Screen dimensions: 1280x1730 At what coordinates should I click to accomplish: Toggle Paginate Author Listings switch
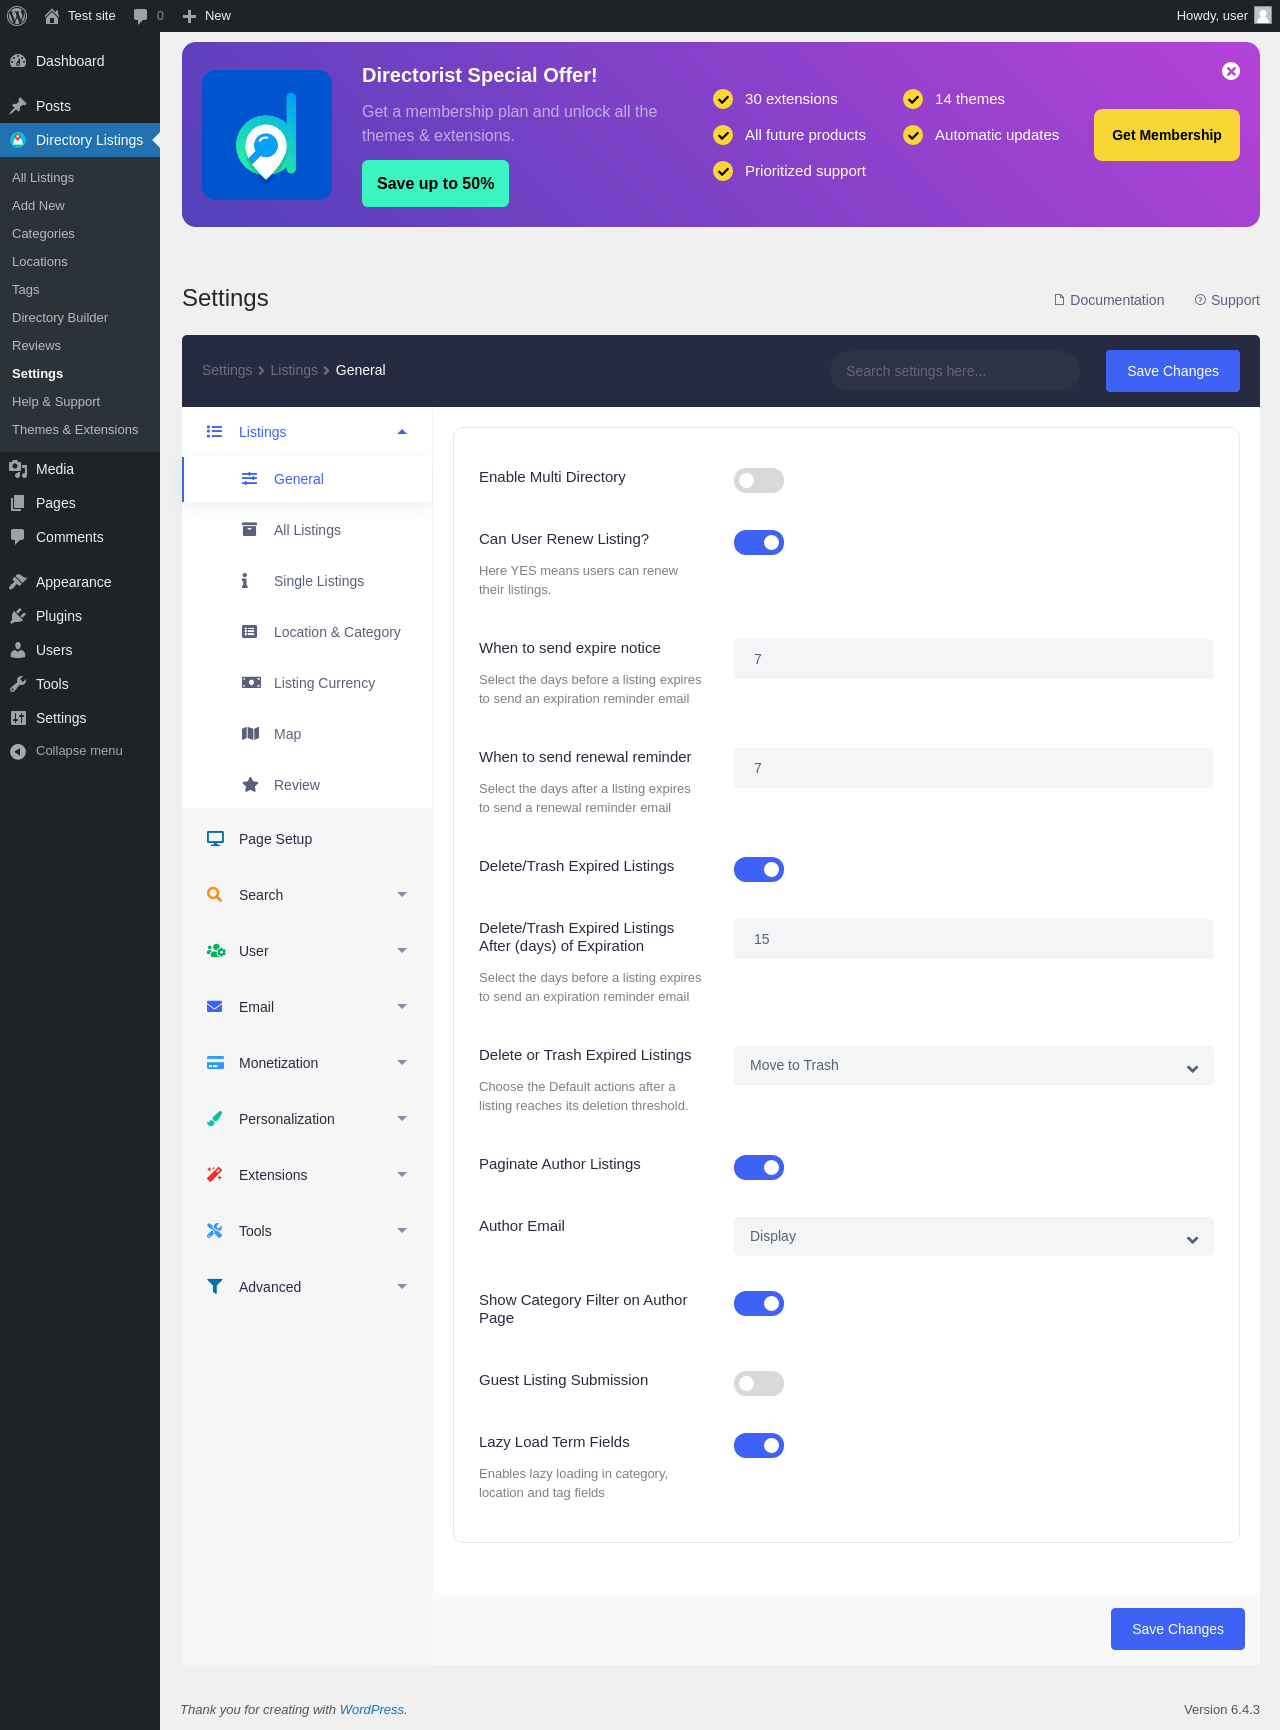click(759, 1168)
